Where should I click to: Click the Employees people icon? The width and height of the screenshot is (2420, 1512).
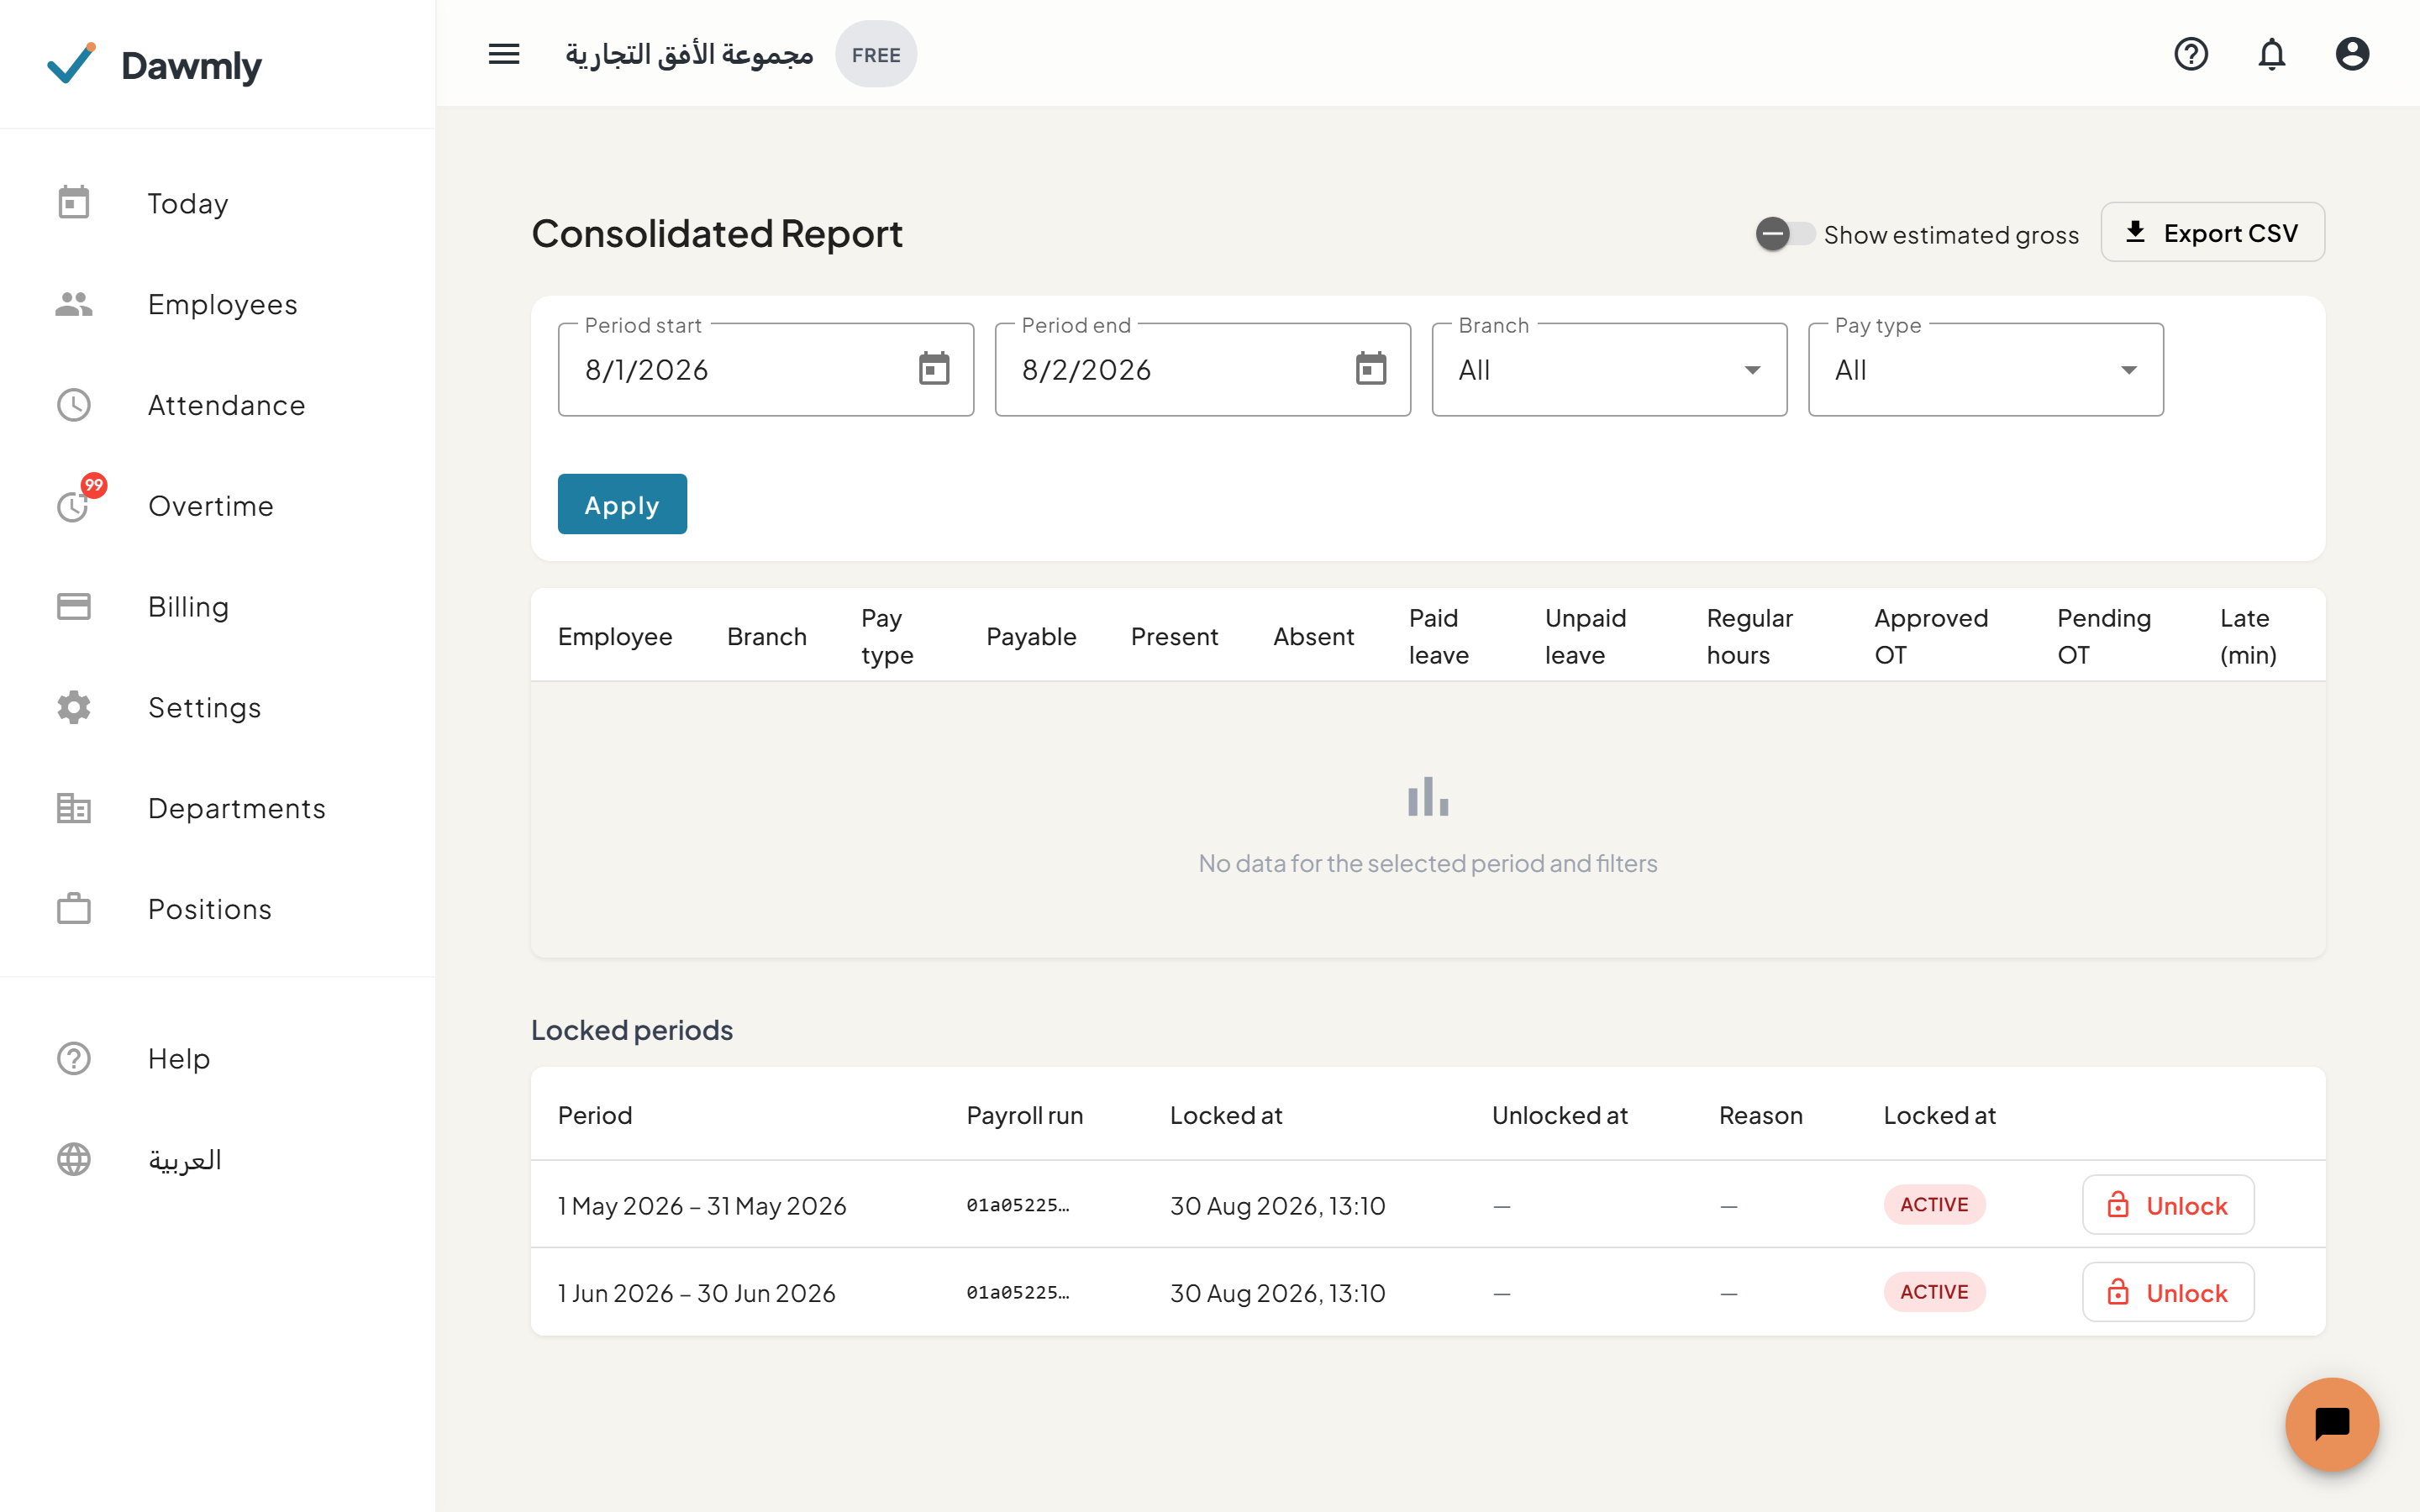(x=74, y=304)
